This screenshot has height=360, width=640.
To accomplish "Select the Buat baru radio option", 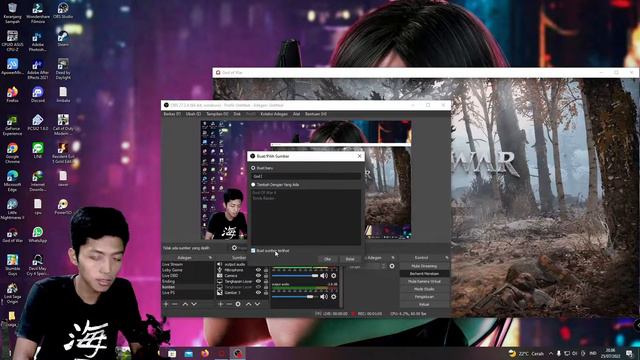I will (253, 168).
